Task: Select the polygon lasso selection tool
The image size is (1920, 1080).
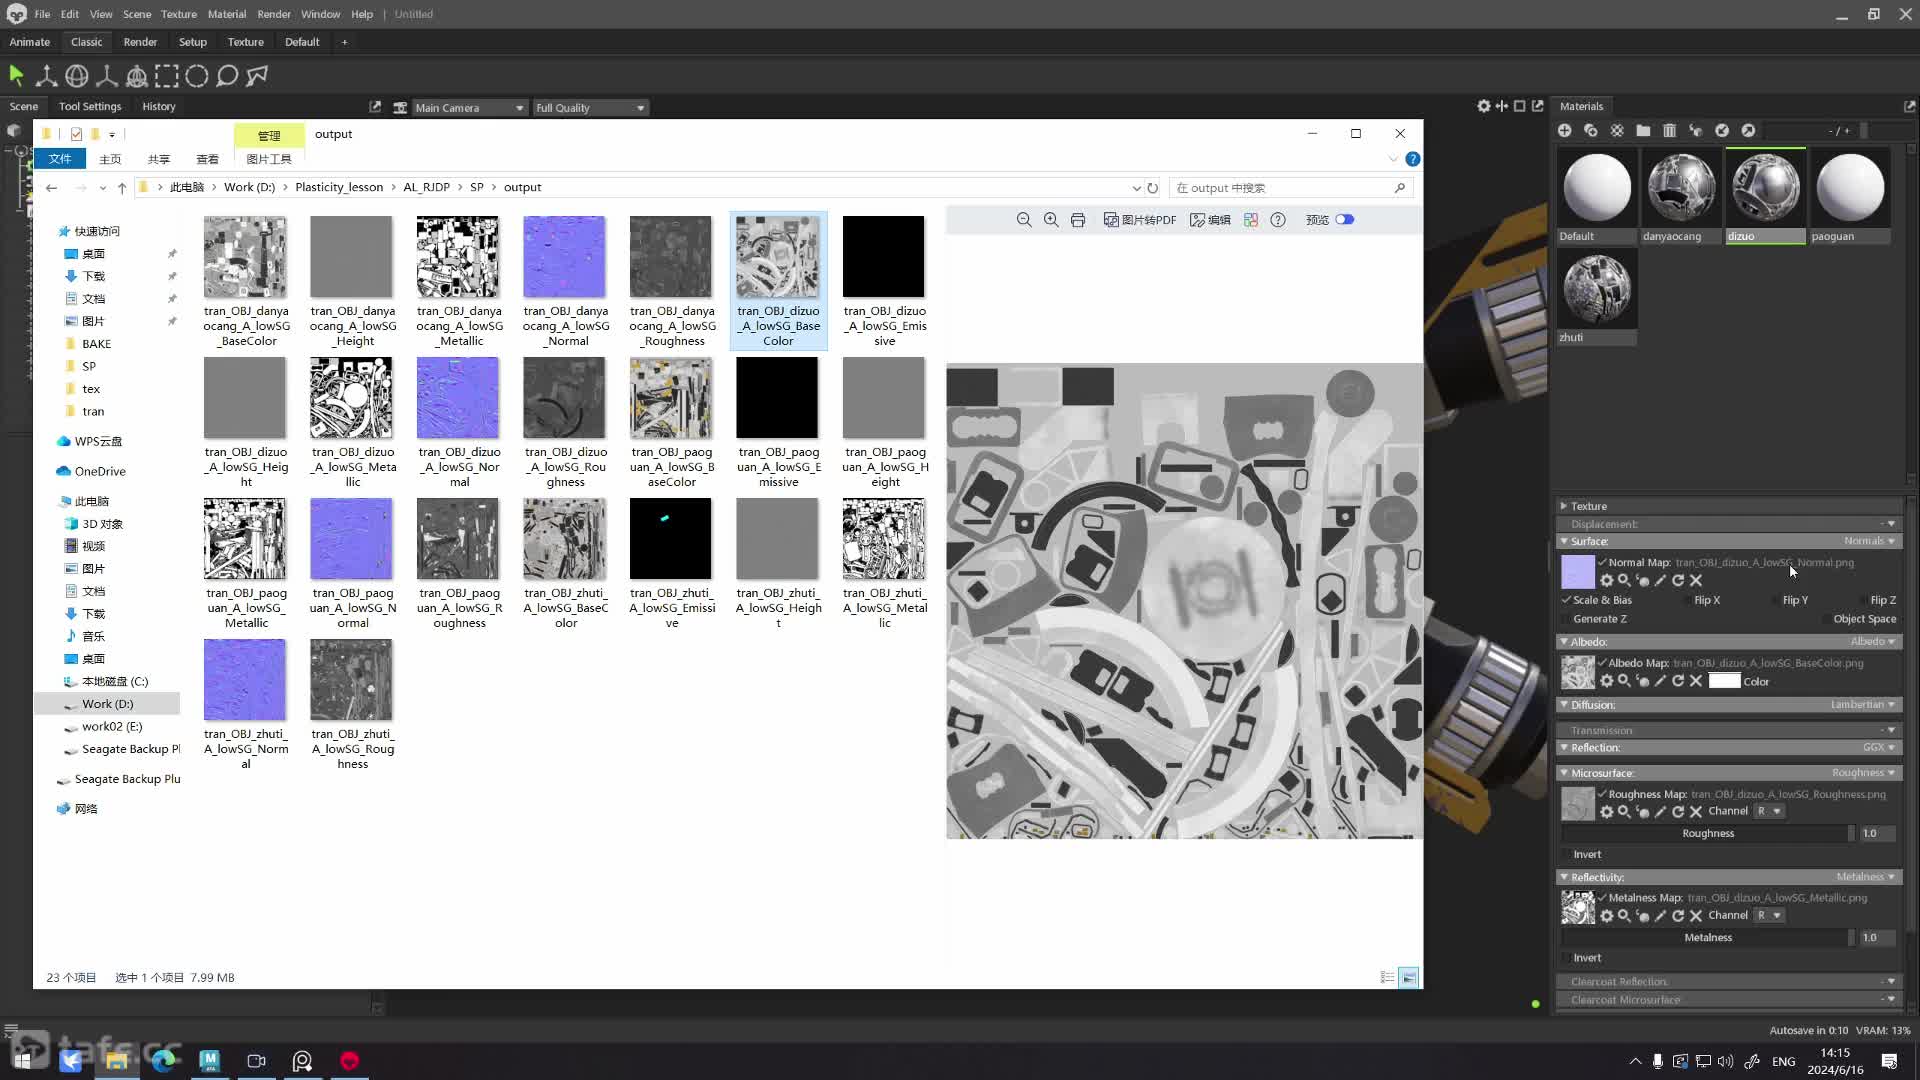Action: (x=257, y=75)
